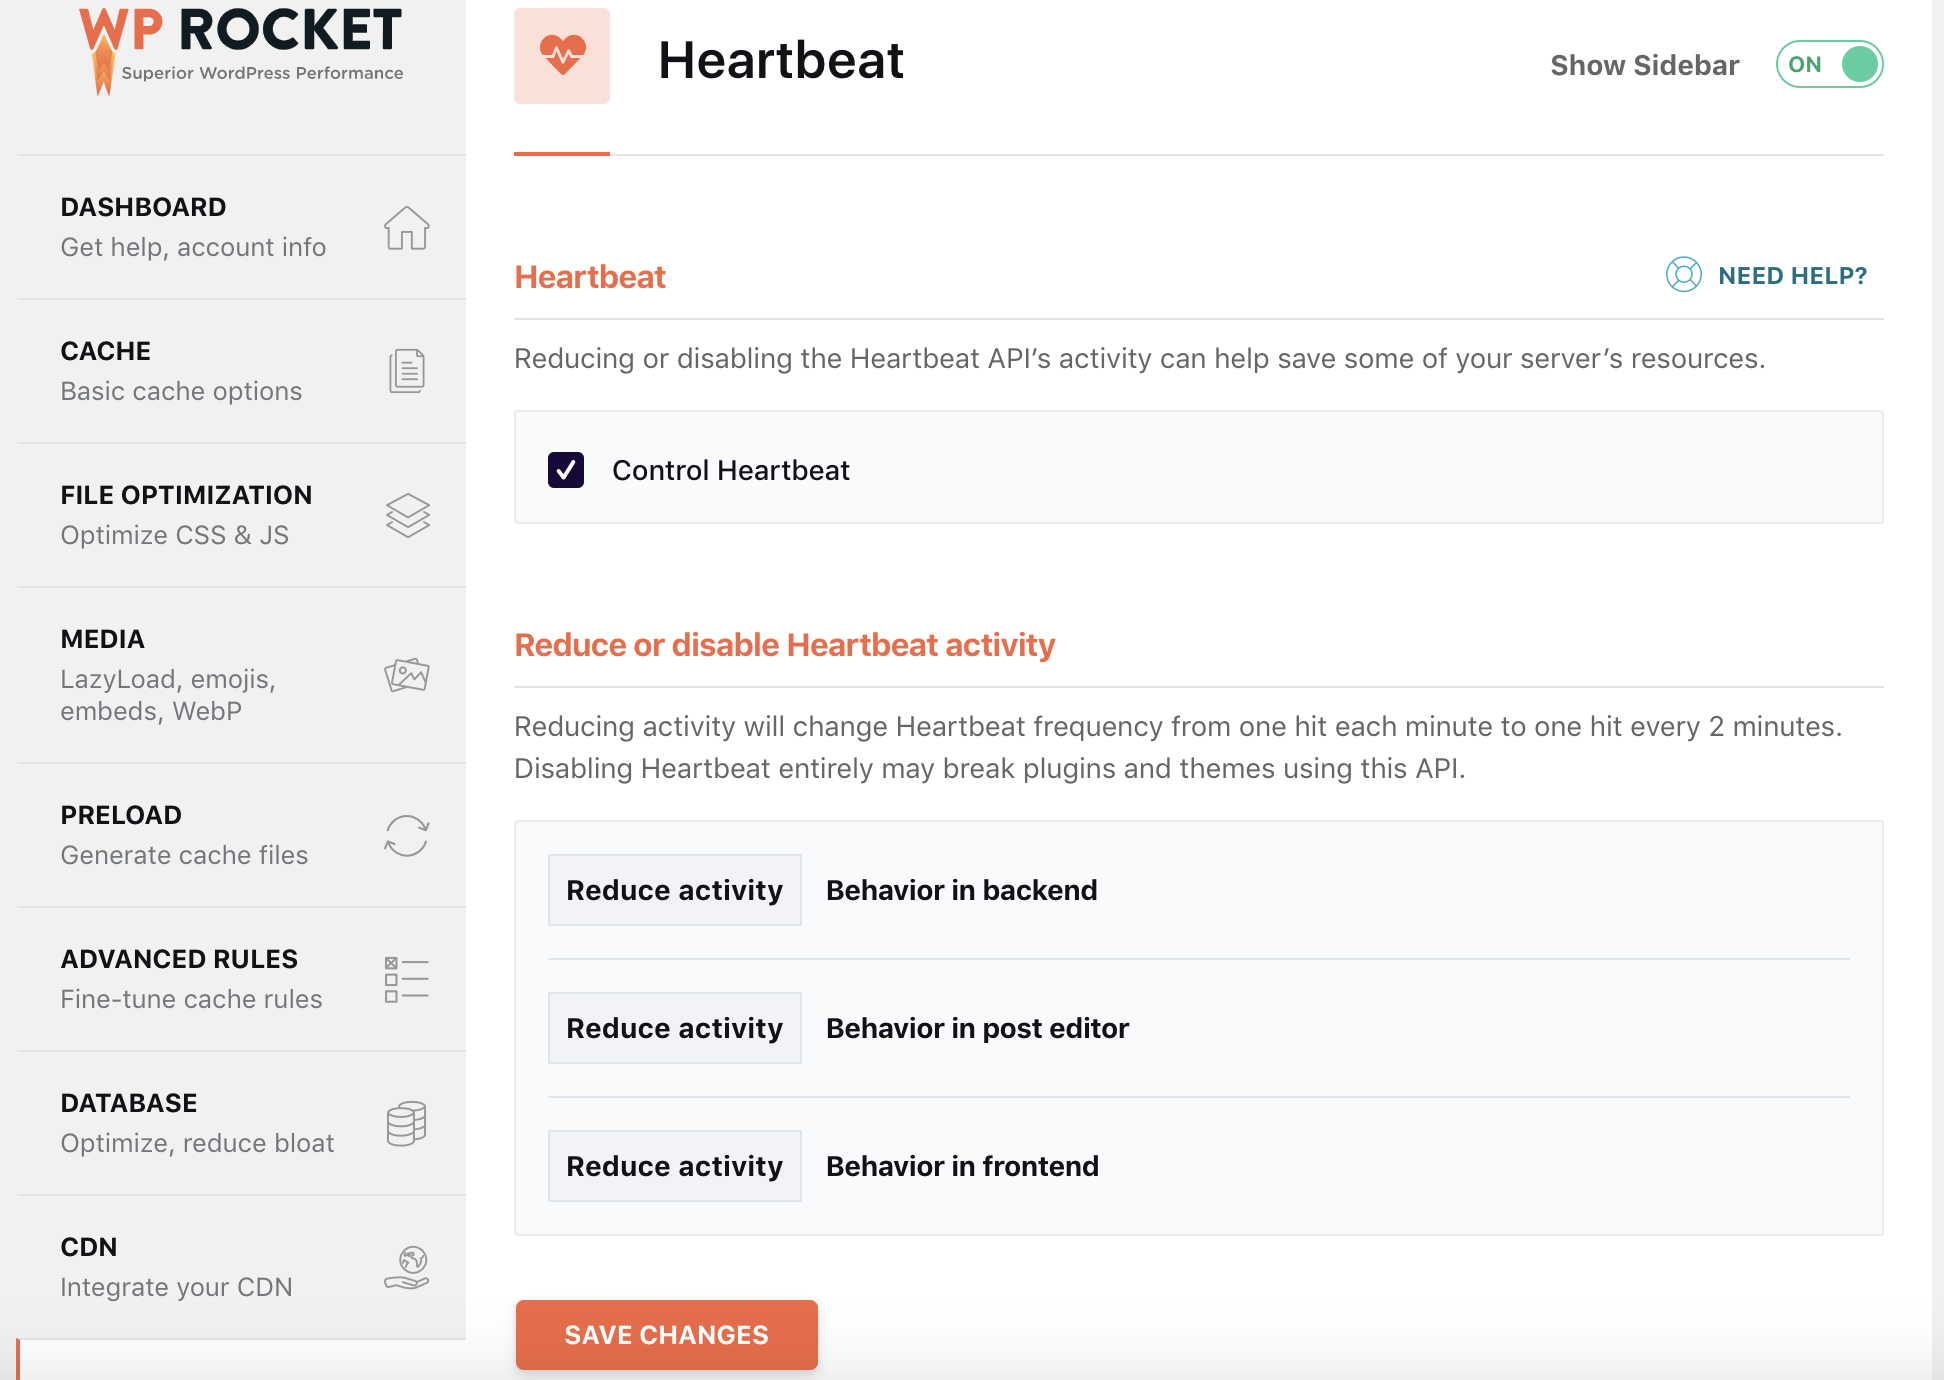This screenshot has height=1380, width=1944.
Task: Click the Database stack icon
Action: click(406, 1123)
